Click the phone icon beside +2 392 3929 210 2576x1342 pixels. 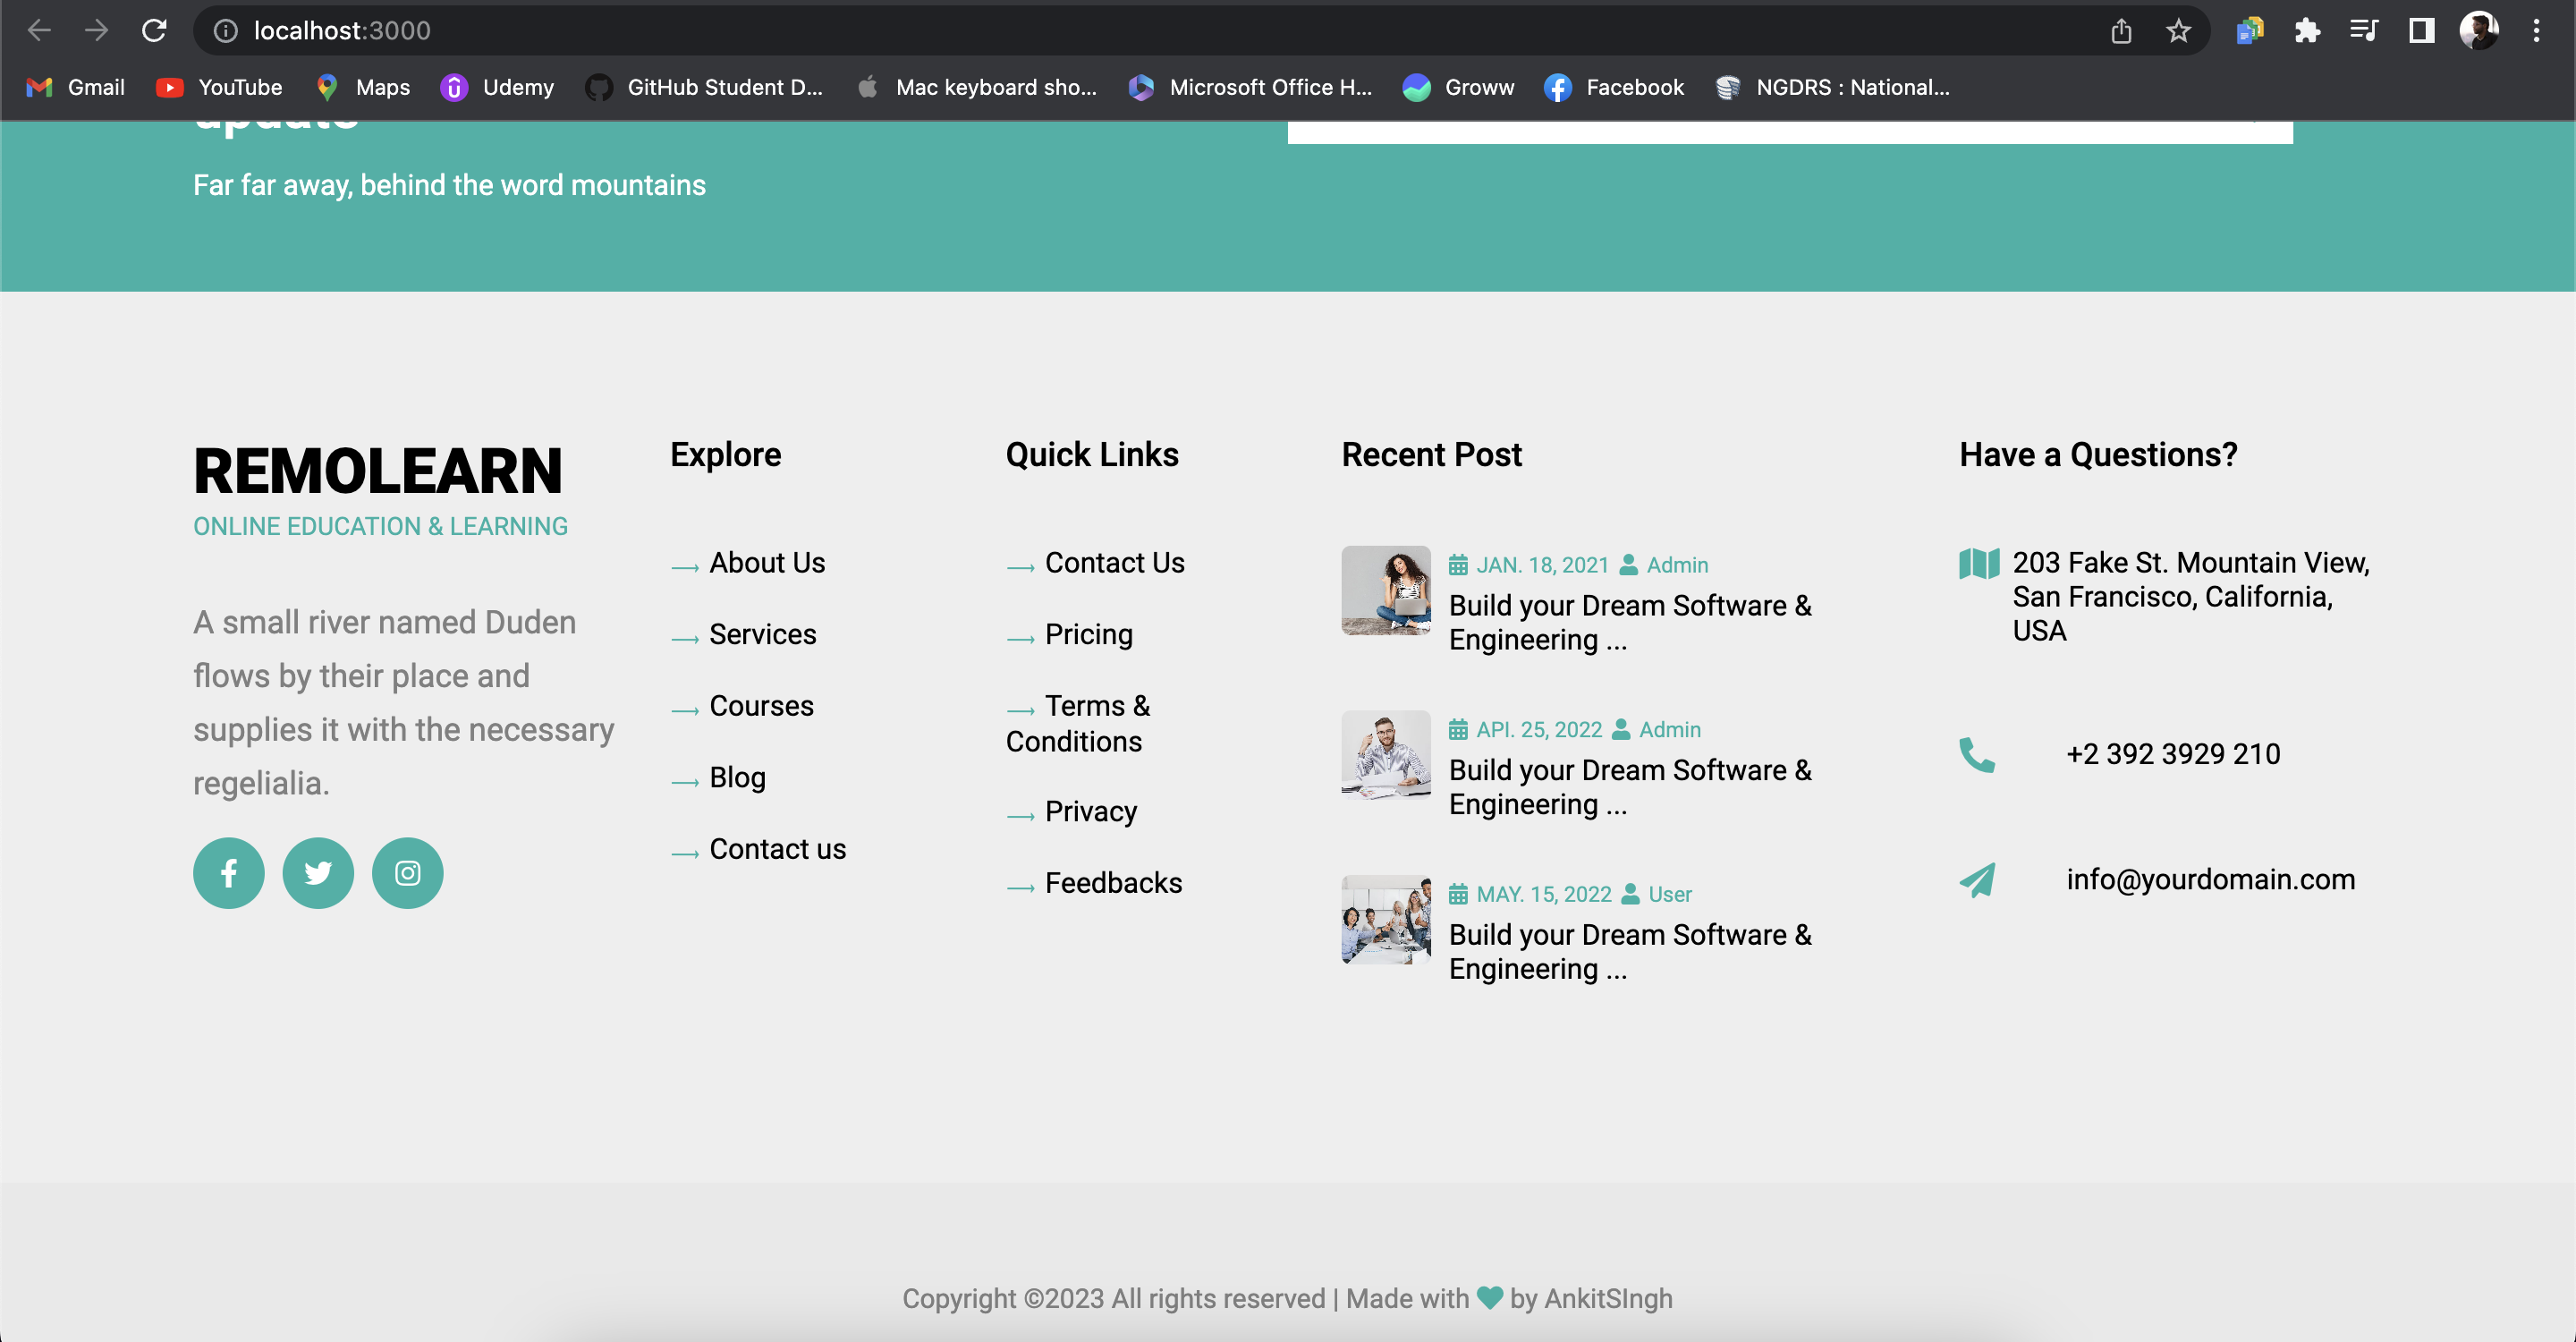[x=1978, y=756]
